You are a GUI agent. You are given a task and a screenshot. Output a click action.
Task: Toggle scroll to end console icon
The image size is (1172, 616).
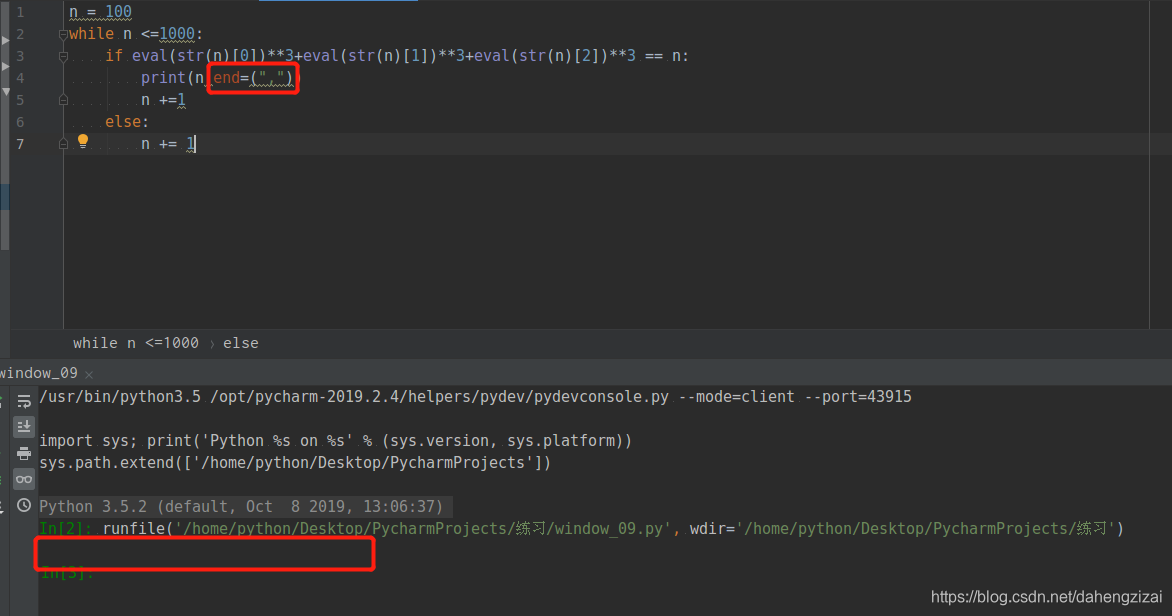click(x=24, y=427)
